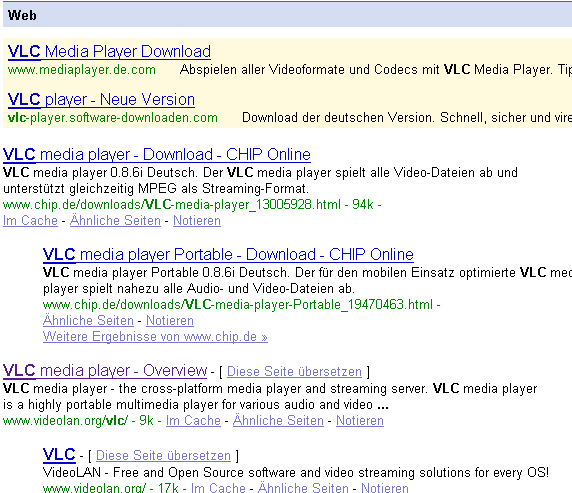Open Ähnliche Seiten under the first CHIP result

coord(115,220)
